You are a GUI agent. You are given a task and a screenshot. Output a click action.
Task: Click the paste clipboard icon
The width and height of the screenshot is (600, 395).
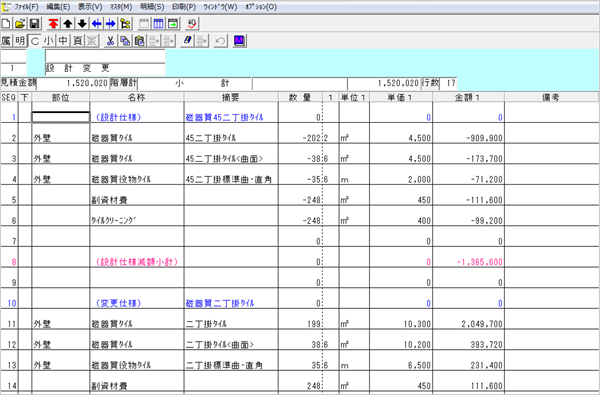pos(140,41)
